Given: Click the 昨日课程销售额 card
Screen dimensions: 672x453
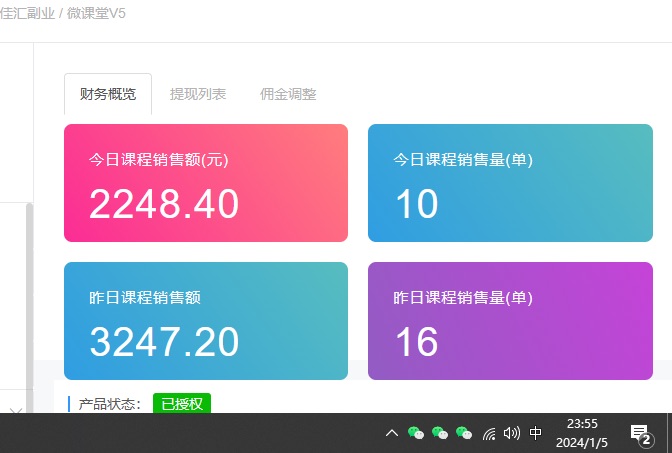Looking at the screenshot, I should (206, 321).
